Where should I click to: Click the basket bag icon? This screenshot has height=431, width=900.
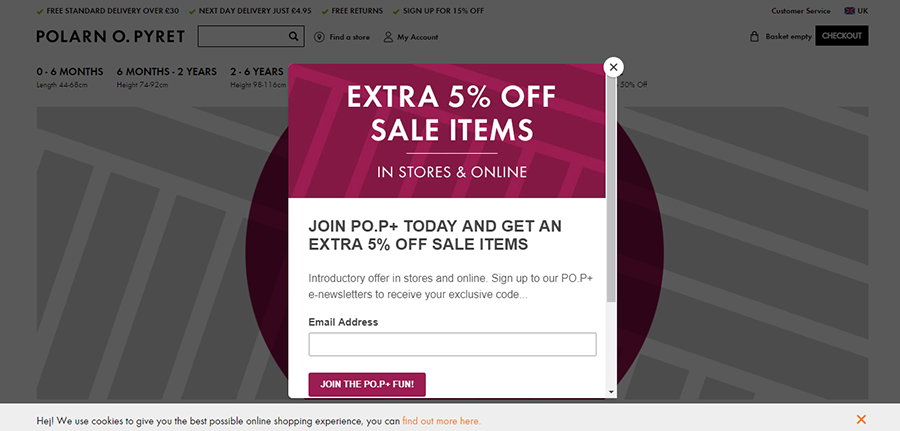coord(754,36)
